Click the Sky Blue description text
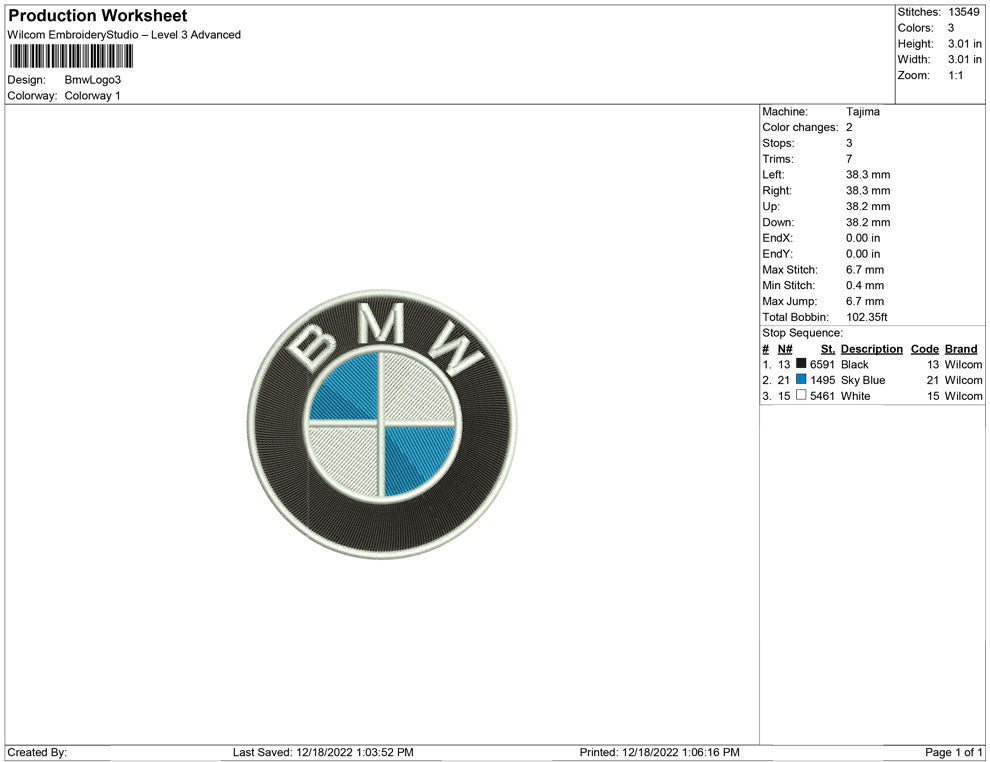This screenshot has height=762, width=990. tap(862, 380)
